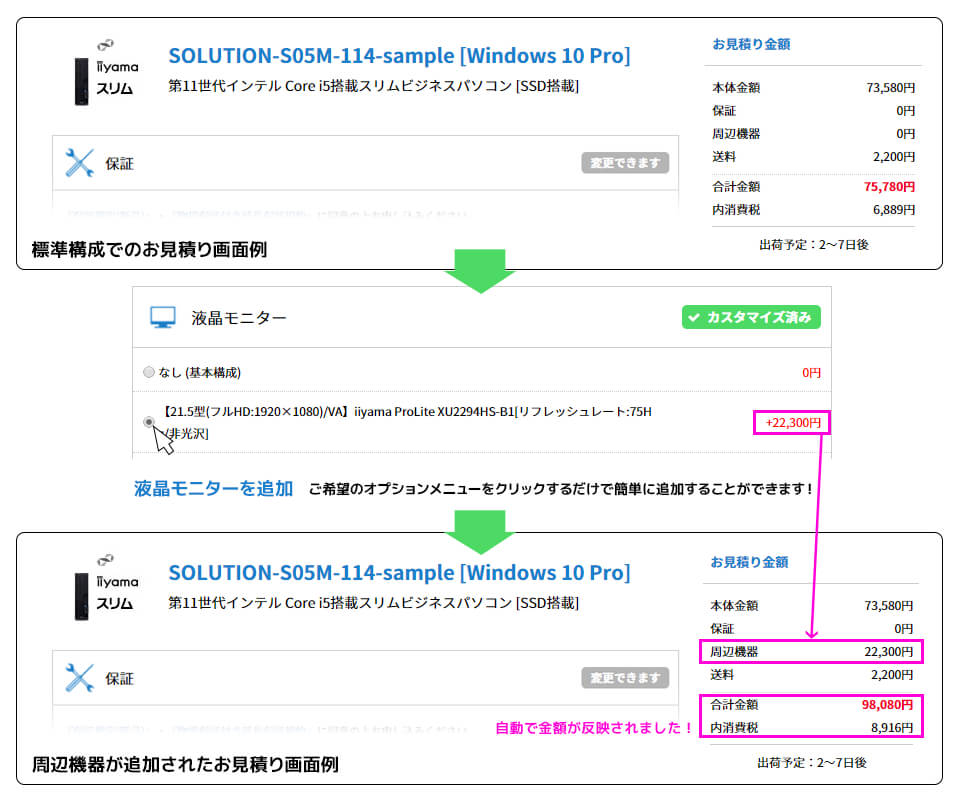
Task: Click the wrench icon in the top estimate's 保証 section
Action: (x=80, y=163)
